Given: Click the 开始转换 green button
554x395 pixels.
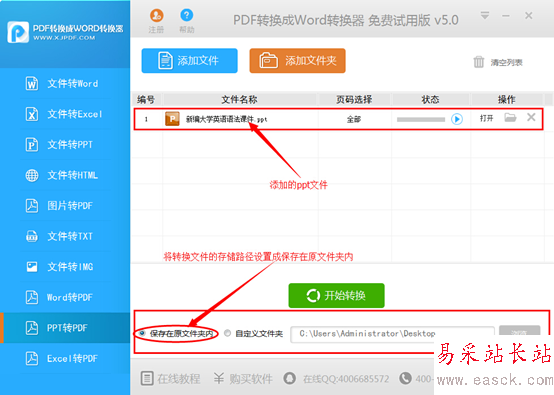Looking at the screenshot, I should tap(336, 295).
